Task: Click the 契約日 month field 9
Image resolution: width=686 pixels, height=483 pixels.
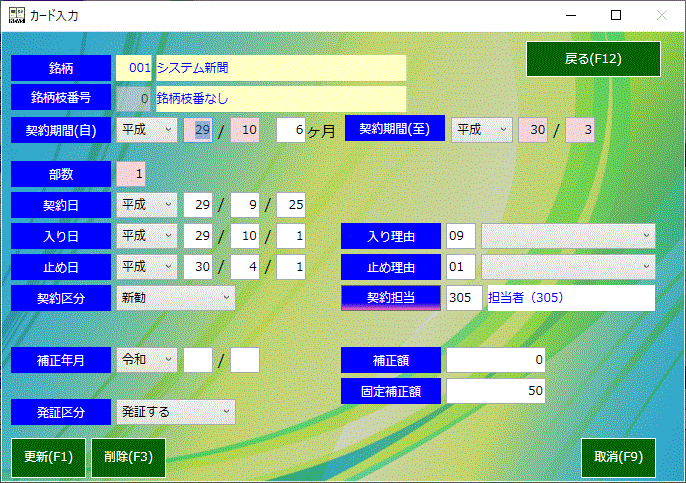Action: (245, 205)
